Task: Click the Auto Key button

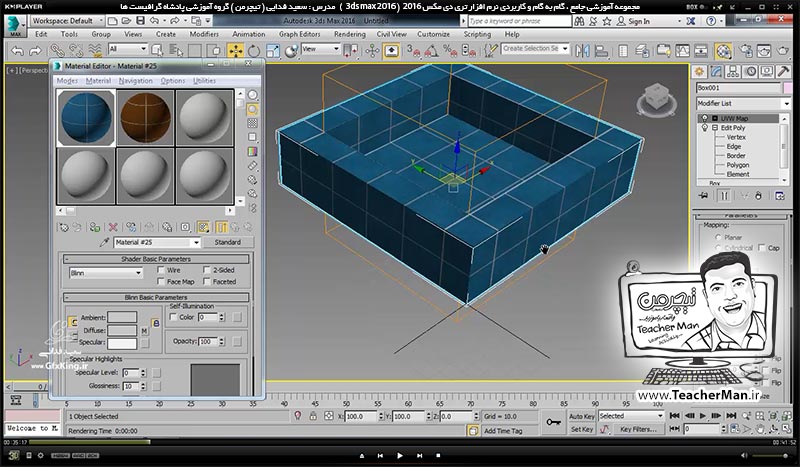Action: (581, 416)
